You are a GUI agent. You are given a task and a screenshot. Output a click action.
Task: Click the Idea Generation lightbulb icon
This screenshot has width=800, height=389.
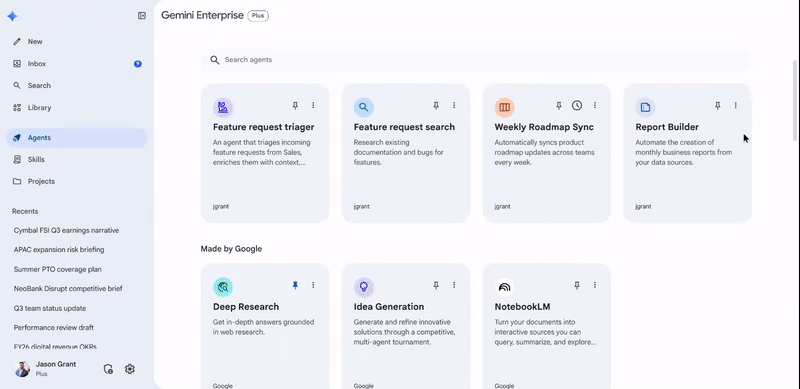click(364, 287)
